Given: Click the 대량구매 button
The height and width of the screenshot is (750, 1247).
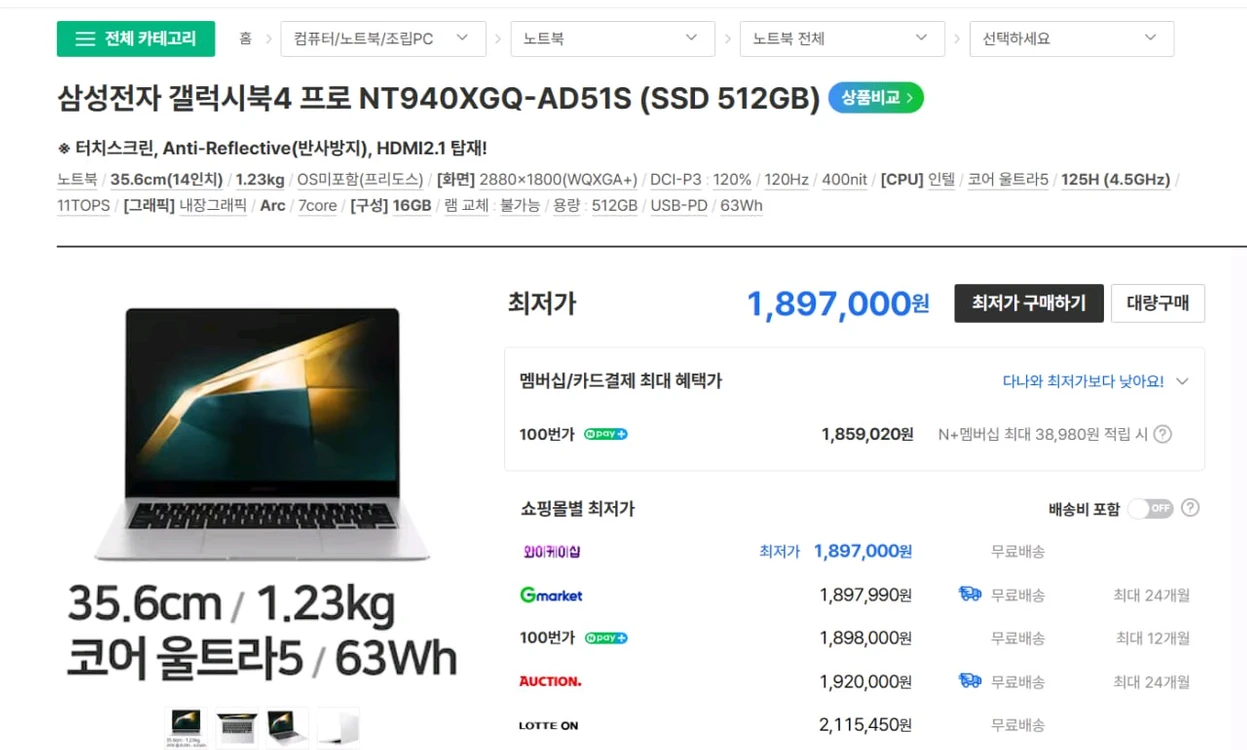Looking at the screenshot, I should [x=1158, y=303].
